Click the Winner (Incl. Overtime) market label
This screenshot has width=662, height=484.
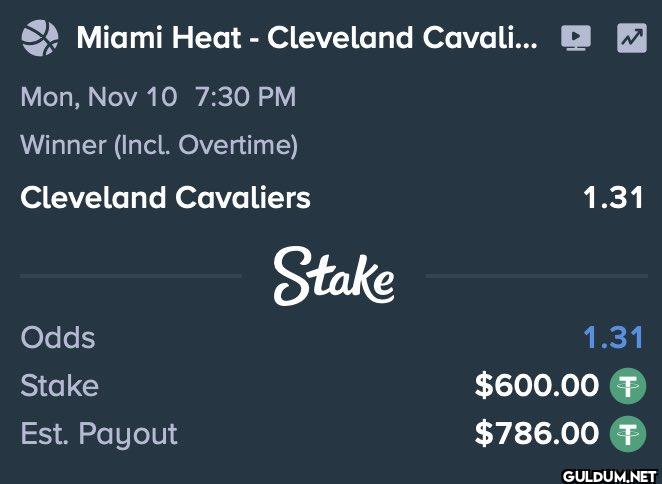pyautogui.click(x=159, y=145)
